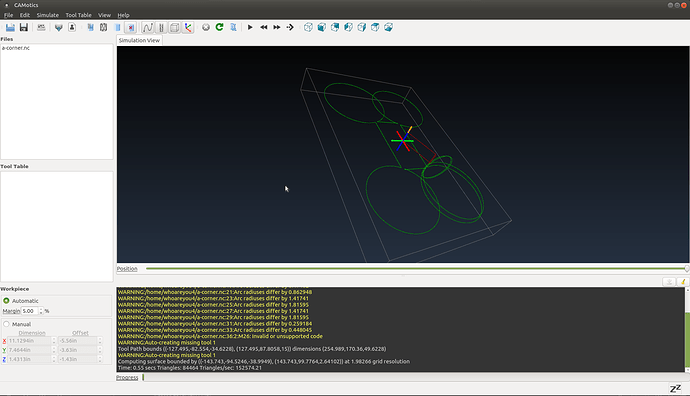Rewind the simulation playback
The height and width of the screenshot is (396, 690).
click(x=264, y=27)
